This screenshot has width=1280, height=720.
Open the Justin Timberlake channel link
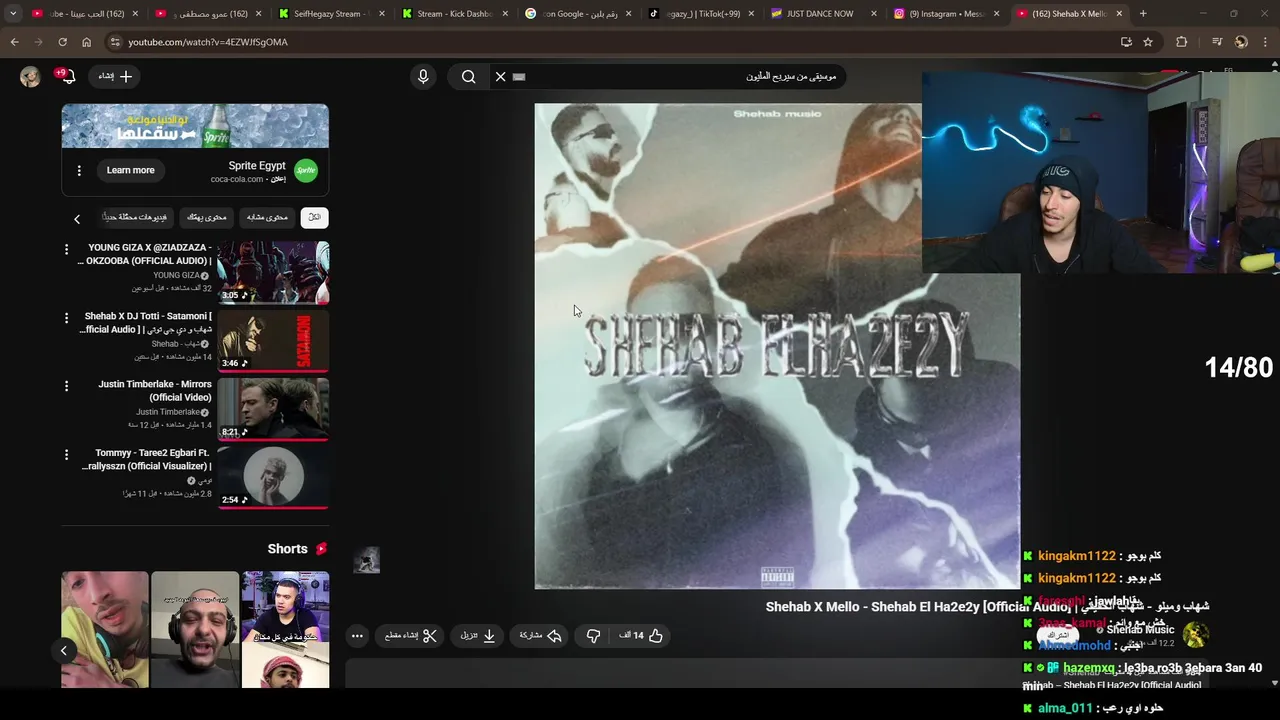point(168,412)
